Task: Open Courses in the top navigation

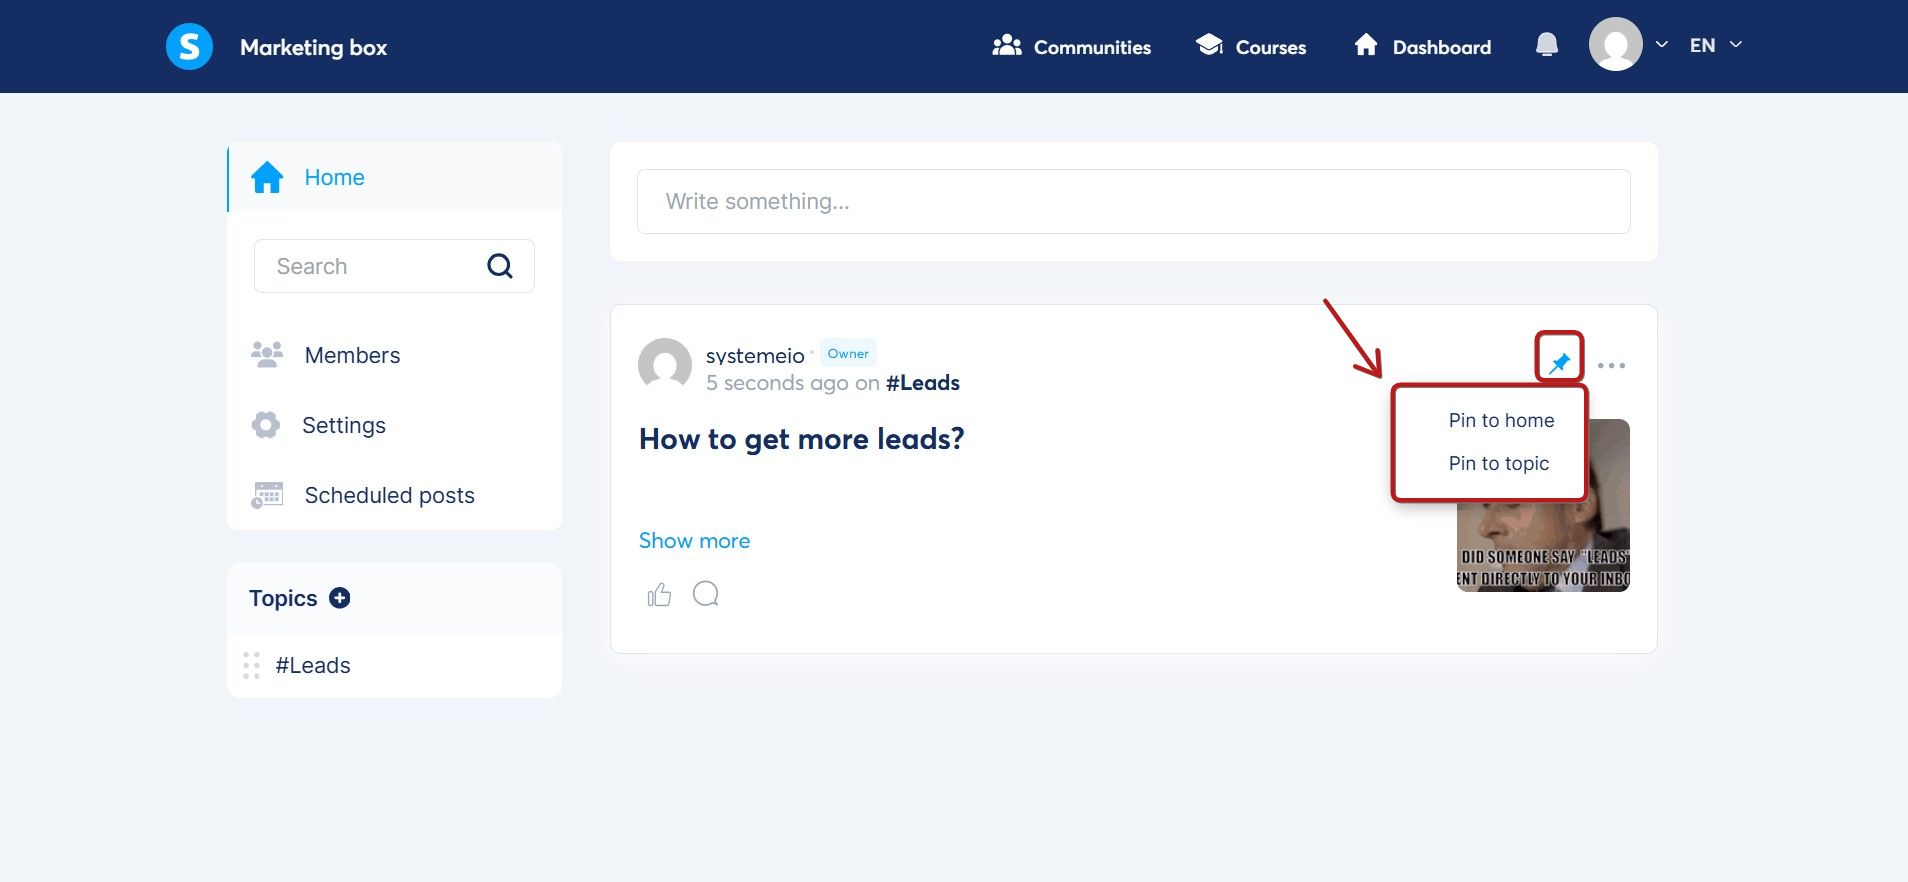Action: (1251, 47)
